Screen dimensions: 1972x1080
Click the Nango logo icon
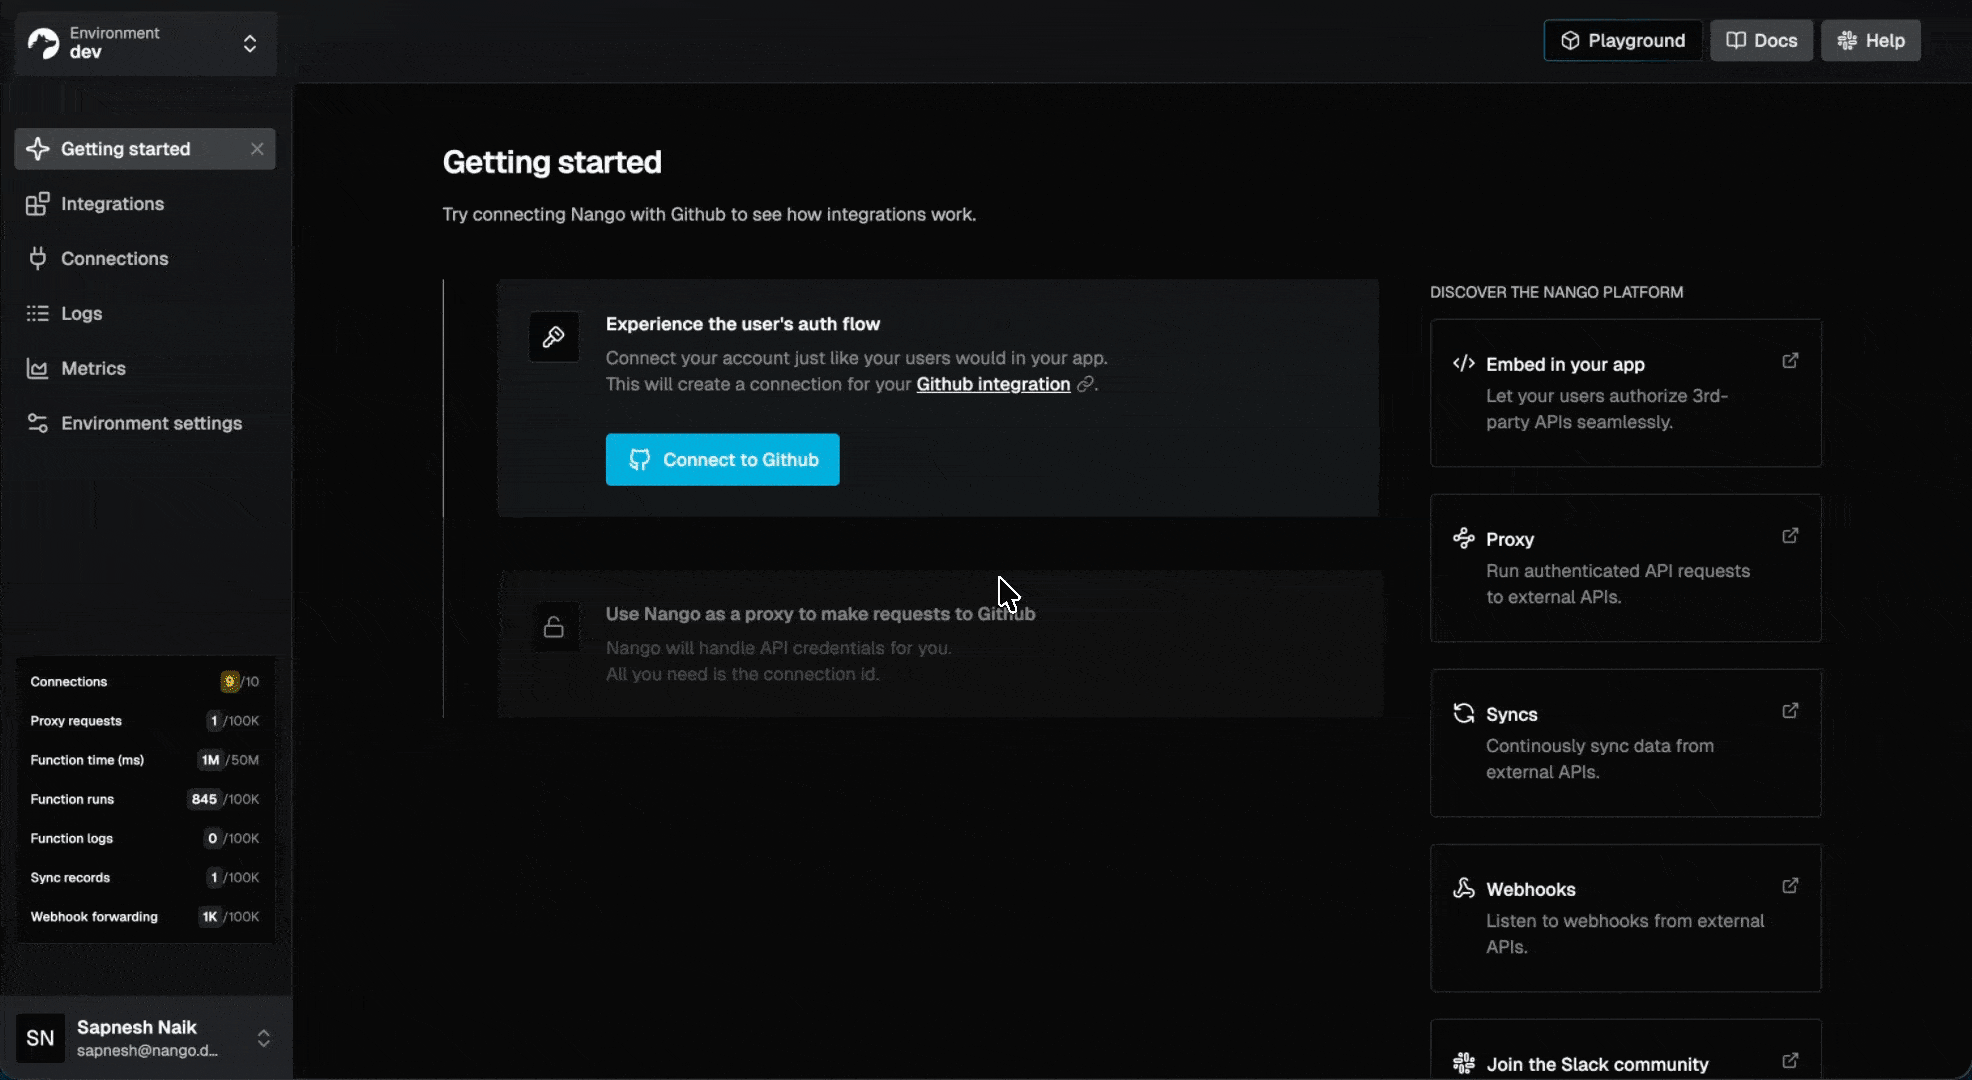43,43
